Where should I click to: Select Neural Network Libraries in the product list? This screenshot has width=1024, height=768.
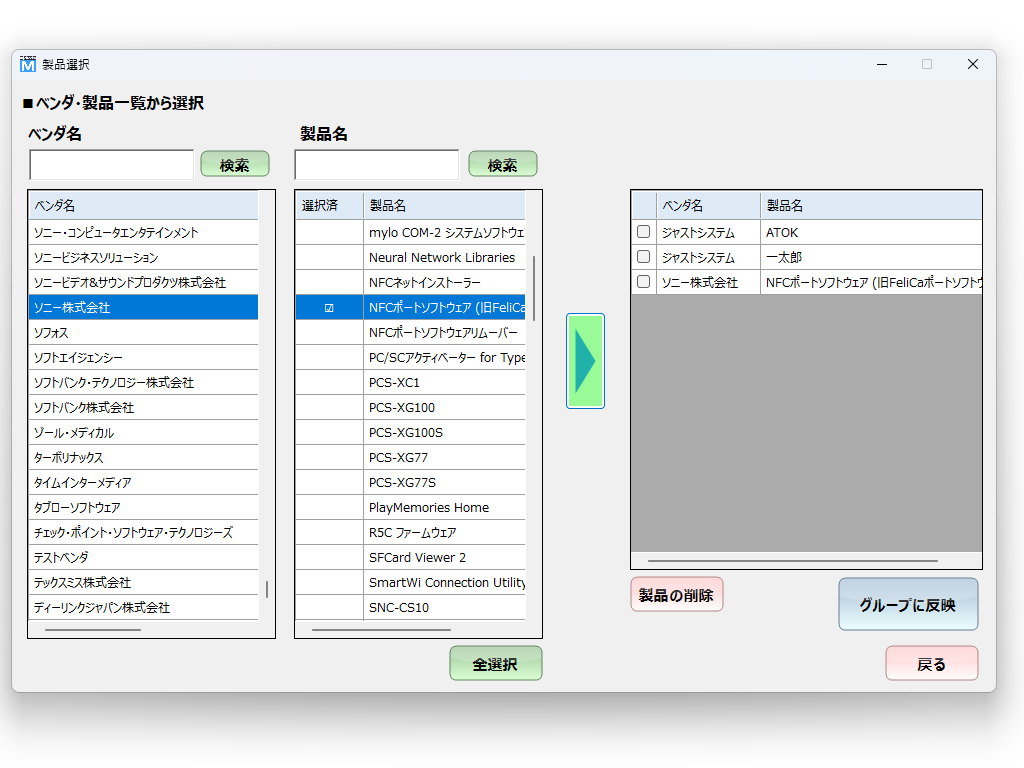[440, 257]
